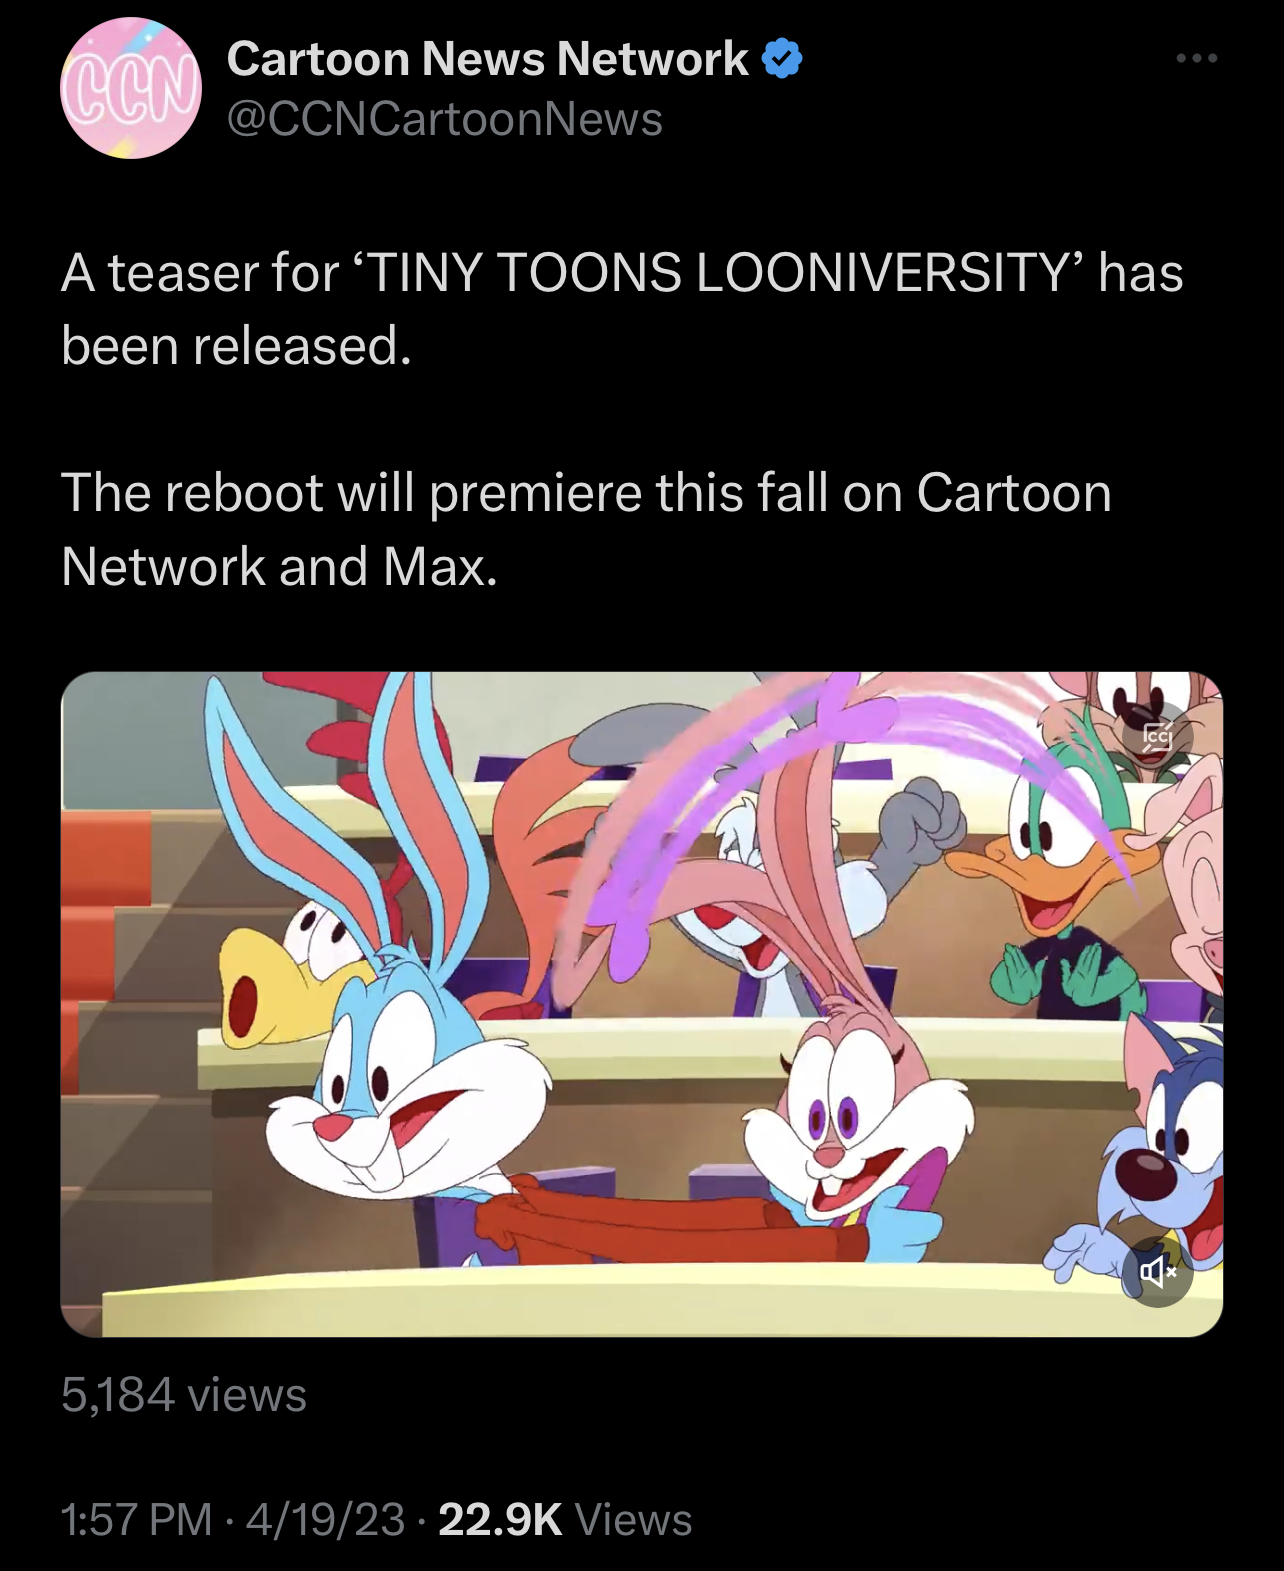Screen dimensions: 1284x1571
Task: Unmute the video with the speaker icon
Action: click(x=1157, y=1272)
